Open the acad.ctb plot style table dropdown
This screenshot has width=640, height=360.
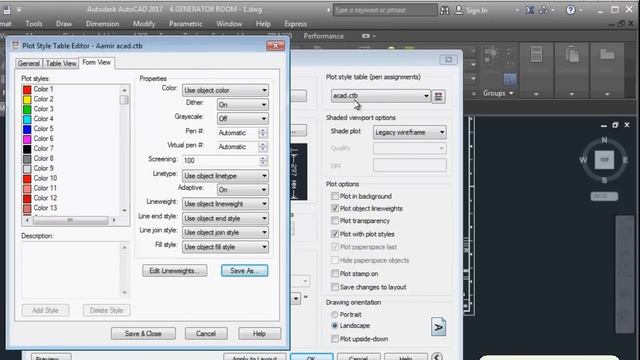[x=380, y=96]
